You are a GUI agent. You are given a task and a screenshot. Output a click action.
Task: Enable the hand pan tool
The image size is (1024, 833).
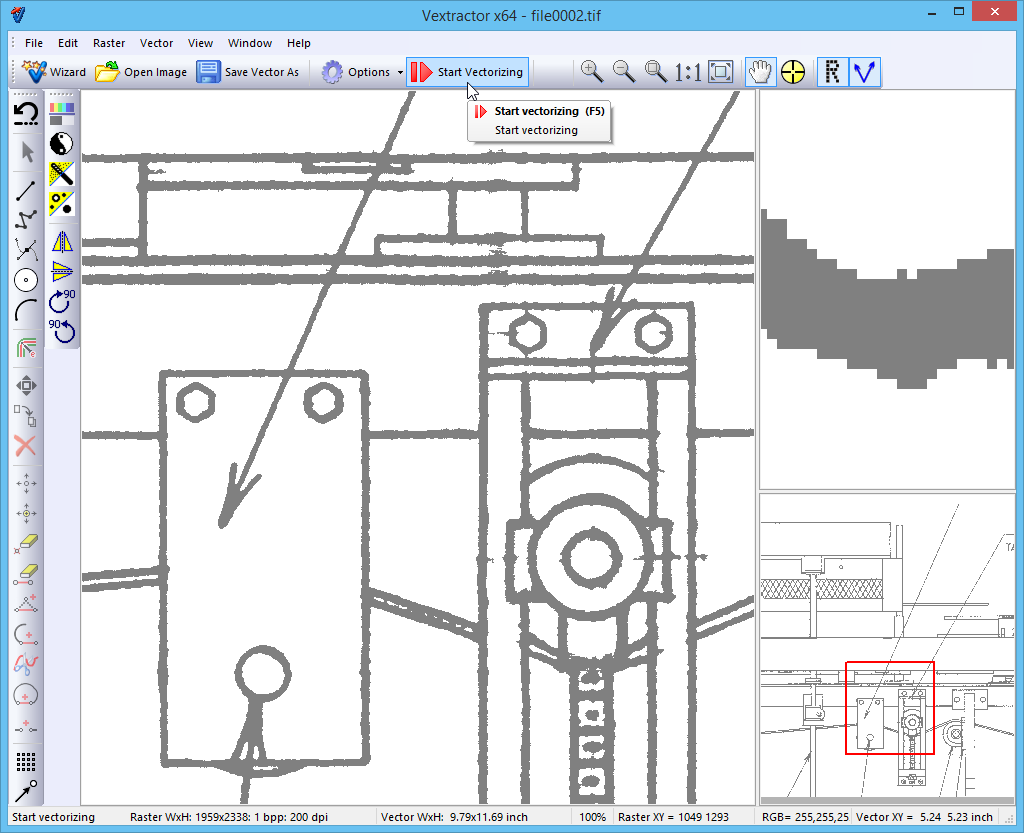click(760, 72)
